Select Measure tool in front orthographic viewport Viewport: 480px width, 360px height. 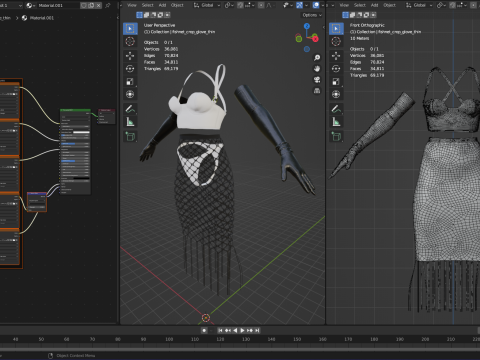[x=336, y=122]
